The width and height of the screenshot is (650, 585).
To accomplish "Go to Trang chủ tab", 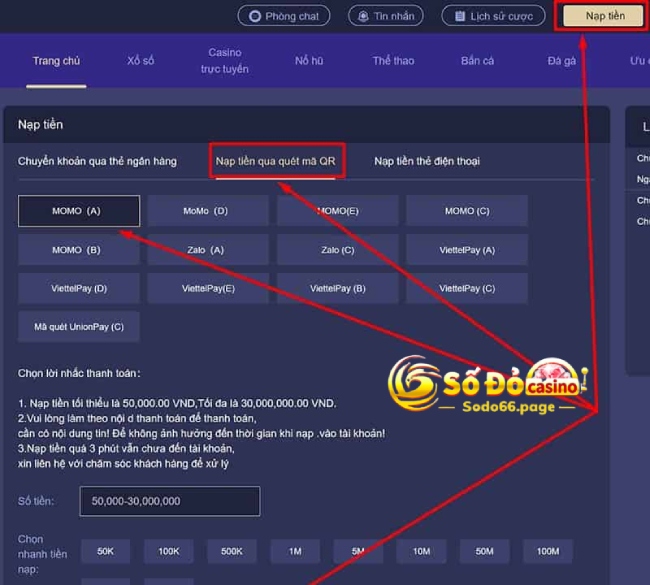I will [56, 61].
